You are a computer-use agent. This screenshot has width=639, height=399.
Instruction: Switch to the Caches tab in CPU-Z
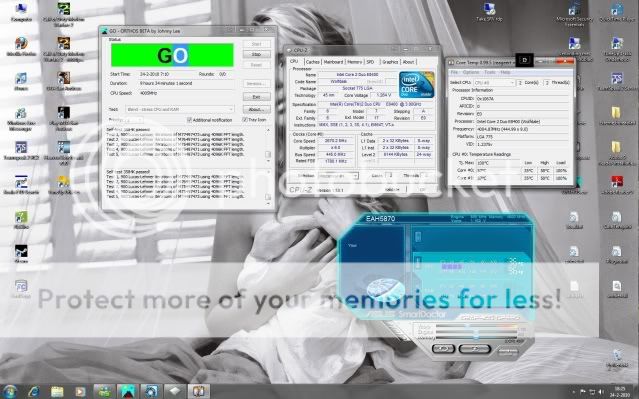(313, 62)
